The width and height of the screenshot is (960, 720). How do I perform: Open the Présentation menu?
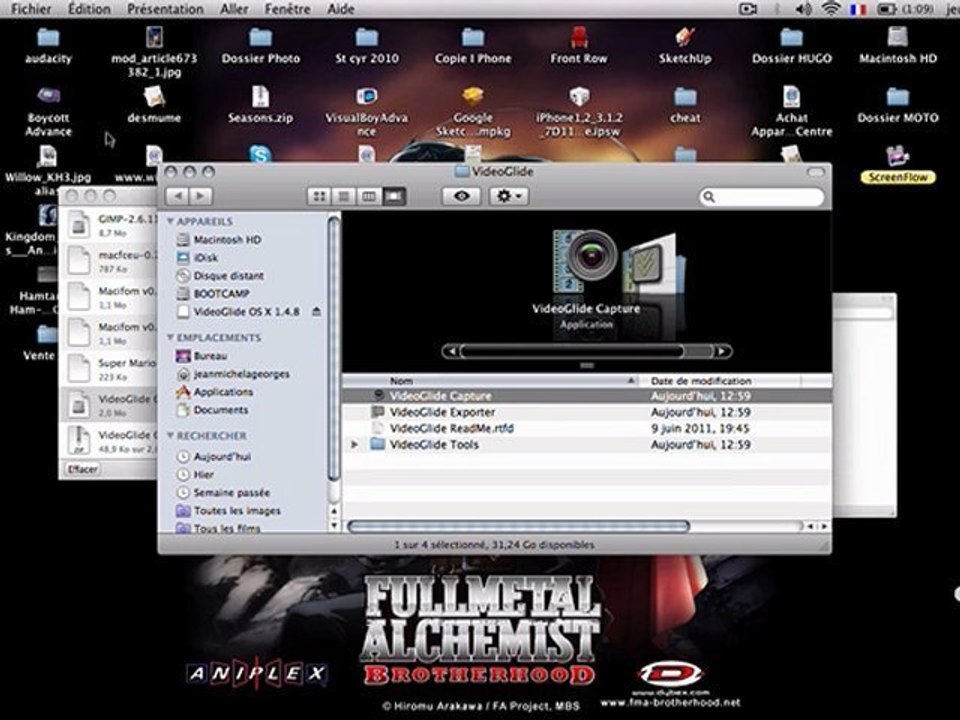(165, 9)
